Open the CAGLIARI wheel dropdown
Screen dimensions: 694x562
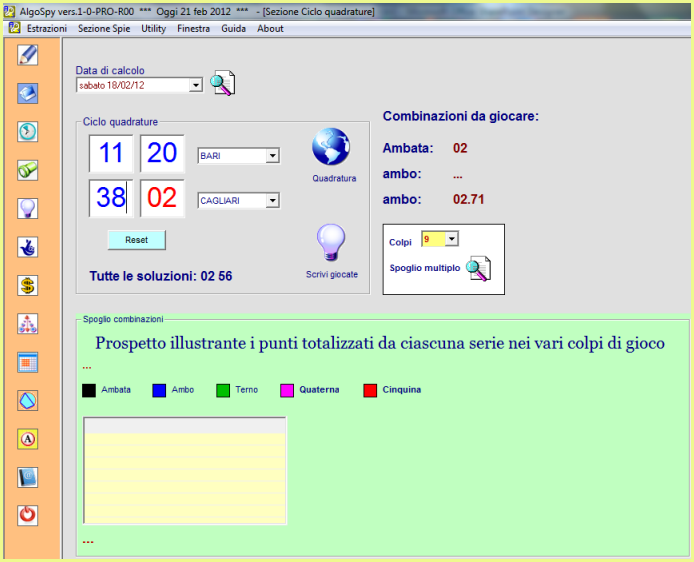273,200
